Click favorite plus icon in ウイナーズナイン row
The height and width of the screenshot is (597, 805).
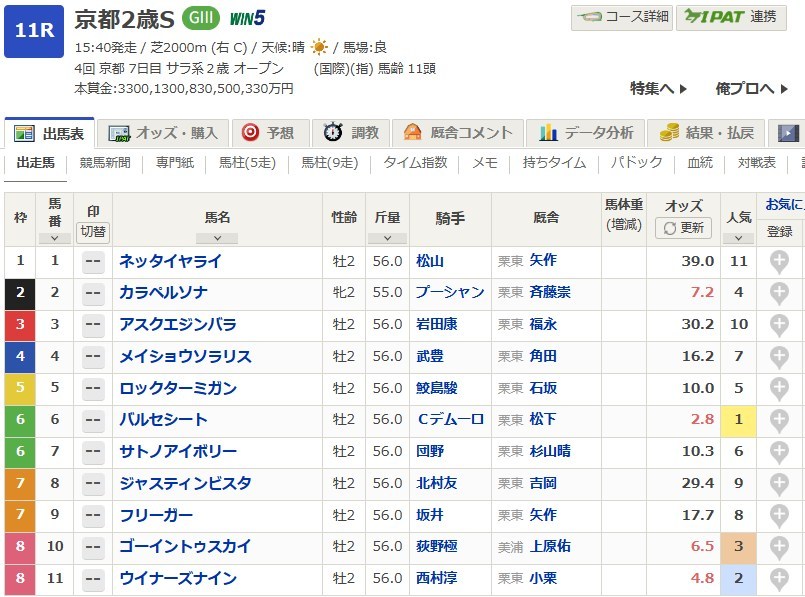[779, 580]
